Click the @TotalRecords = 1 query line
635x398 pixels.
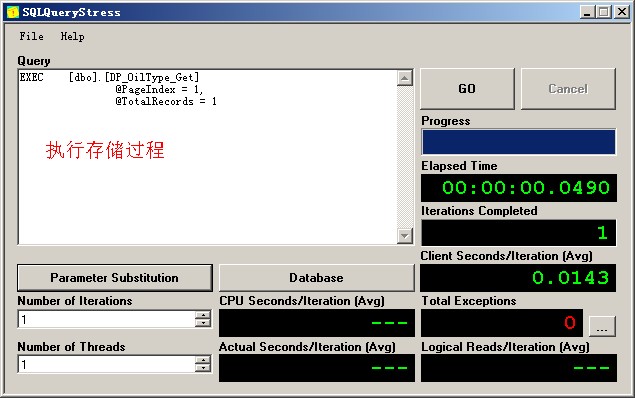pyautogui.click(x=166, y=102)
